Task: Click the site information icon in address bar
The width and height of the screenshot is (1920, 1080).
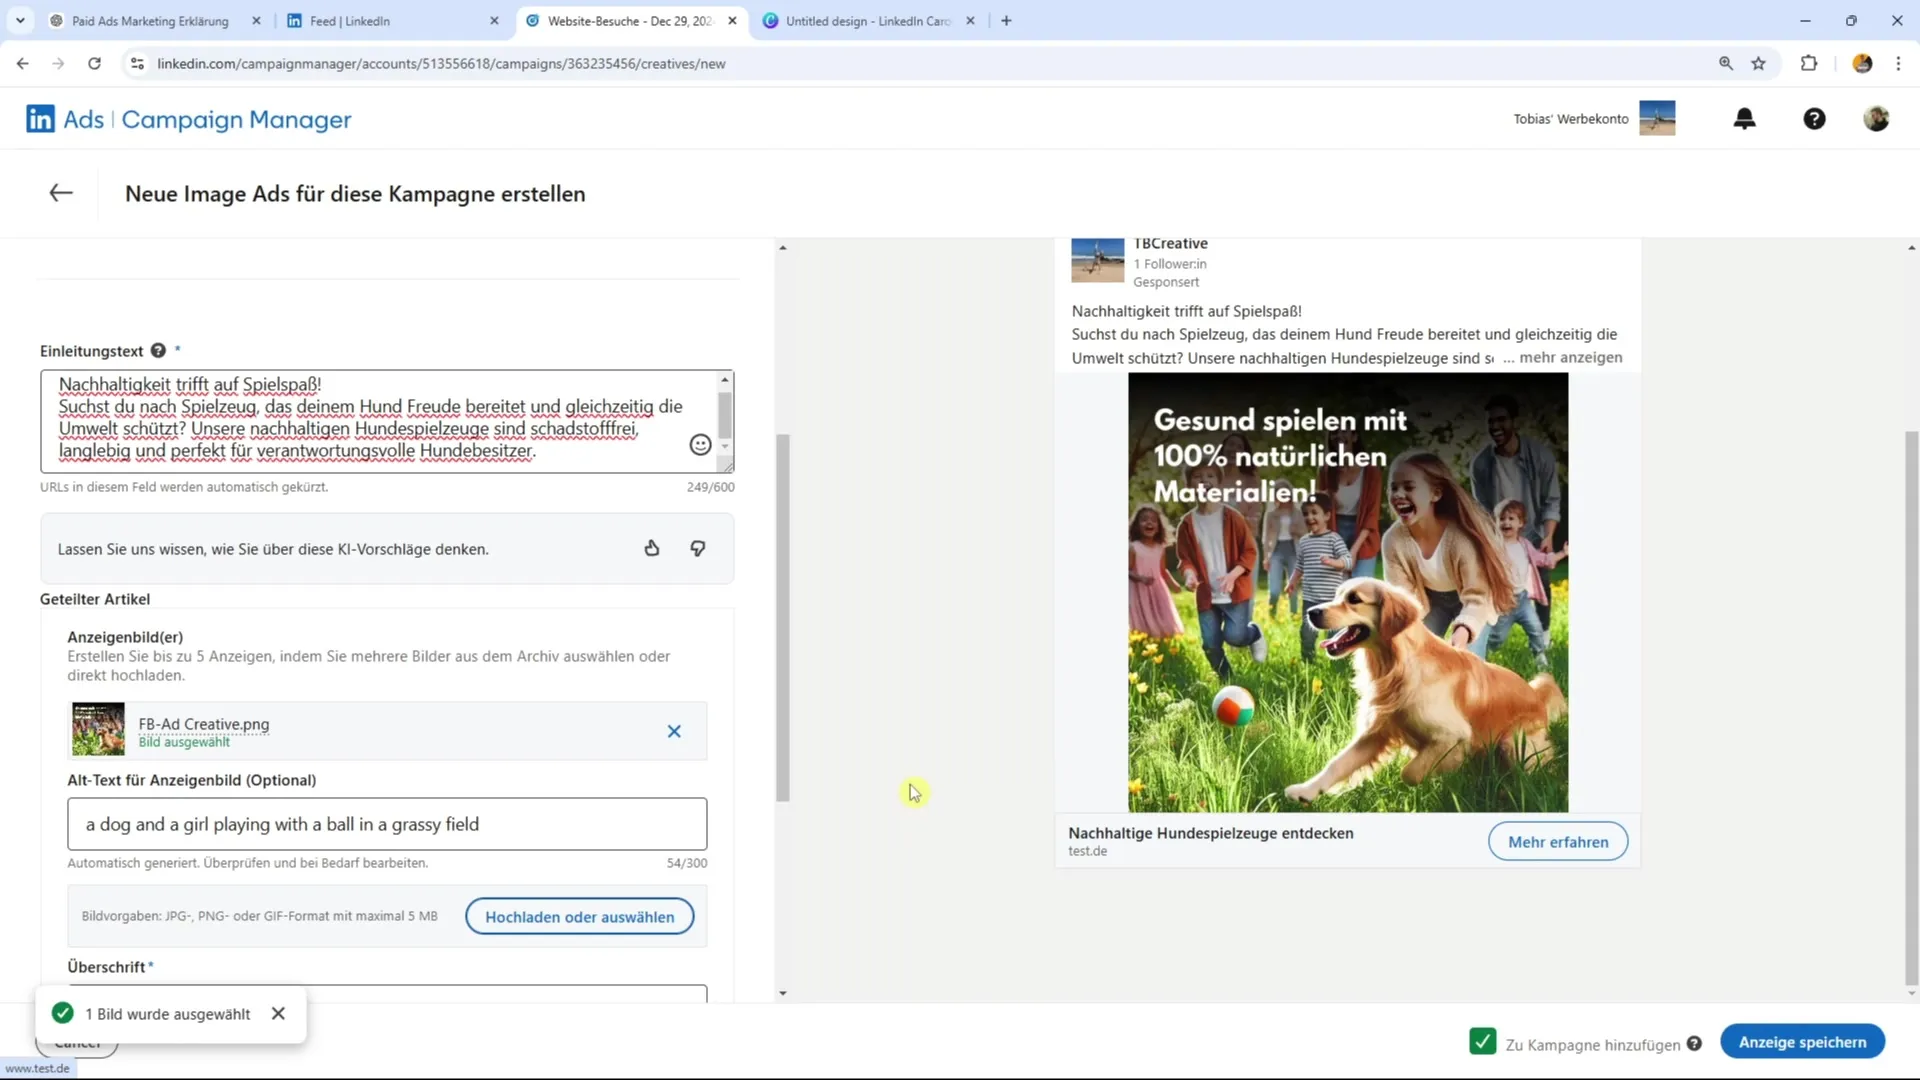Action: point(137,63)
